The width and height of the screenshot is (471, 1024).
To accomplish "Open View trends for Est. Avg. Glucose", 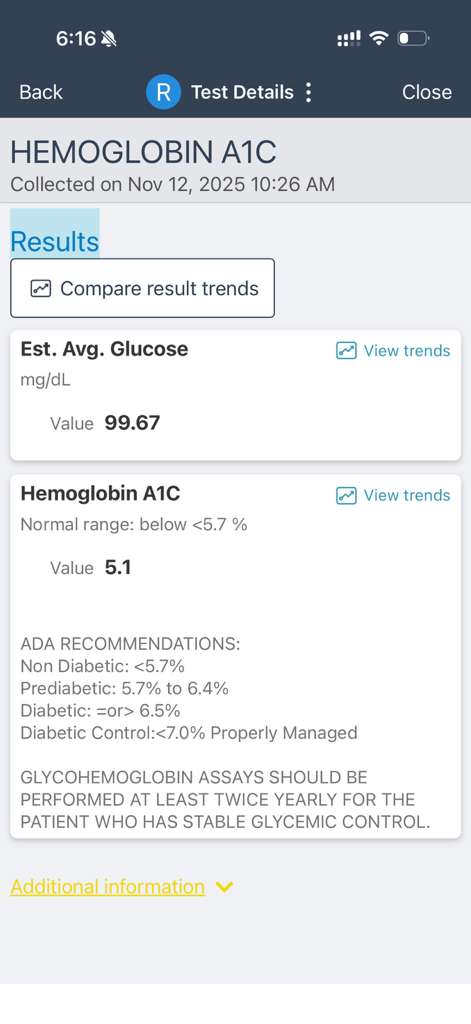I will tap(393, 351).
